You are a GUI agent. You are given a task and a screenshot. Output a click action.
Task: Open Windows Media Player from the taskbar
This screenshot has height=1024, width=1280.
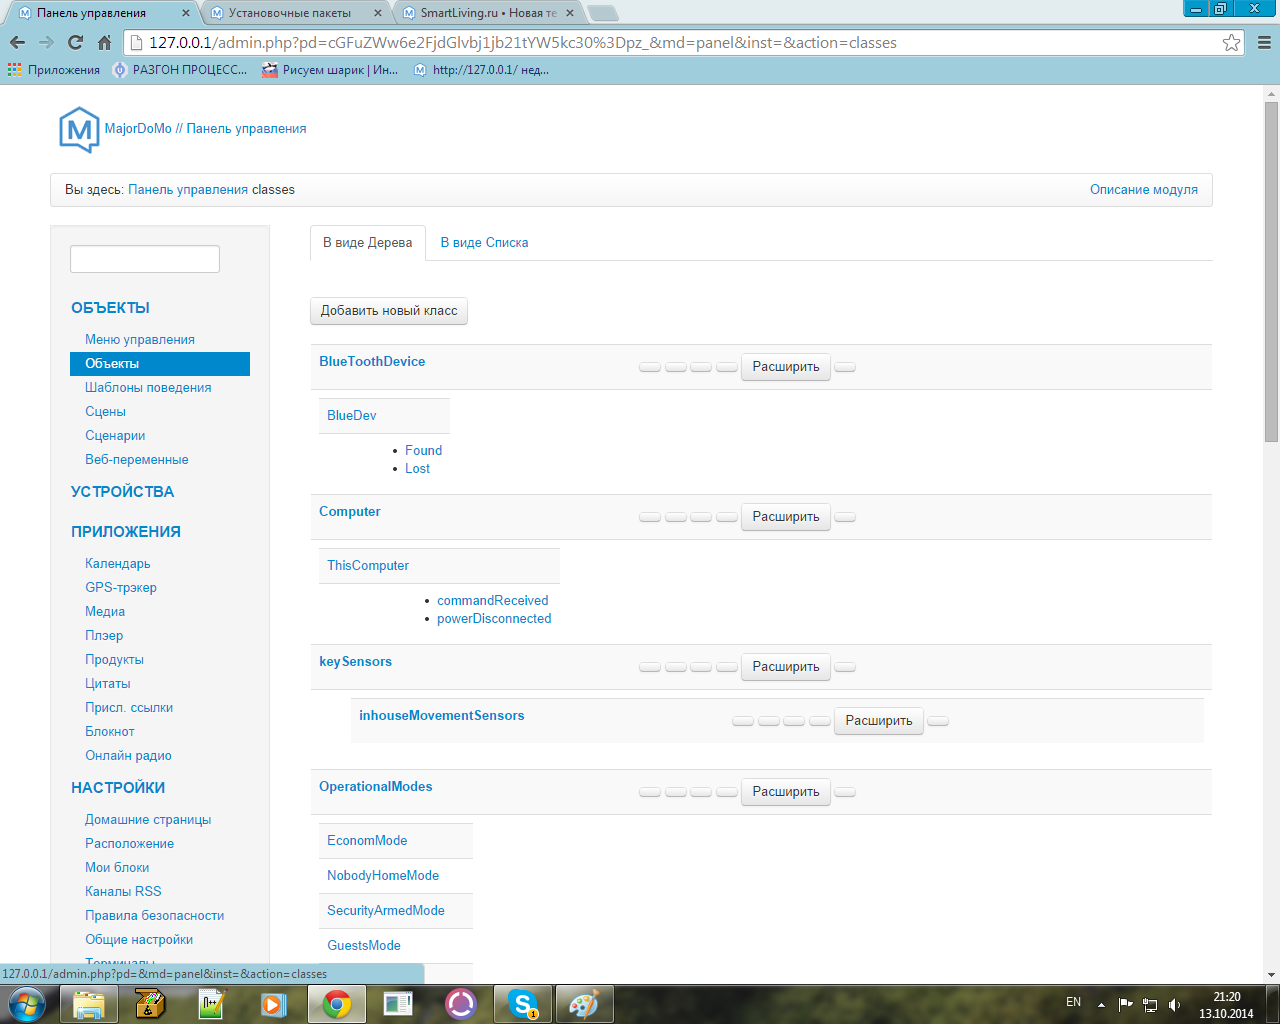(273, 1003)
